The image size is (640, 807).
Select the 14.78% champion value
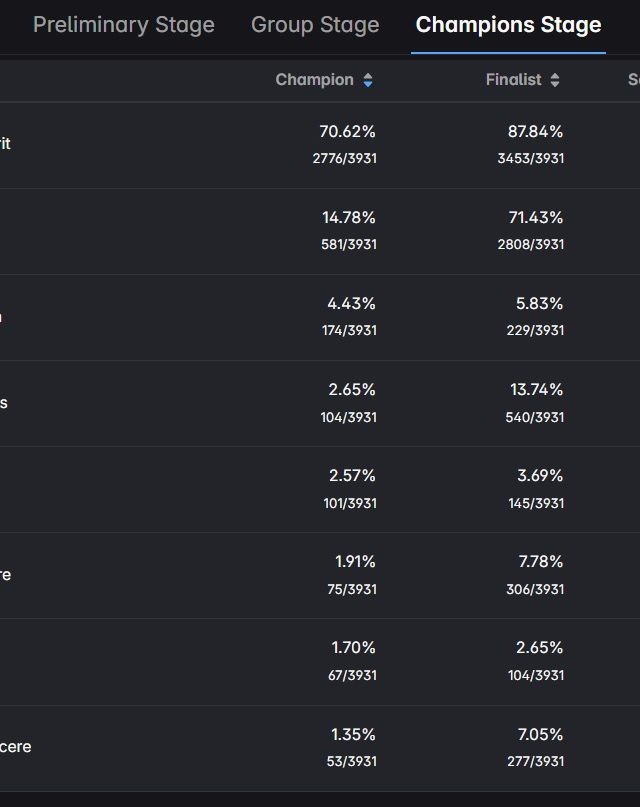click(349, 218)
